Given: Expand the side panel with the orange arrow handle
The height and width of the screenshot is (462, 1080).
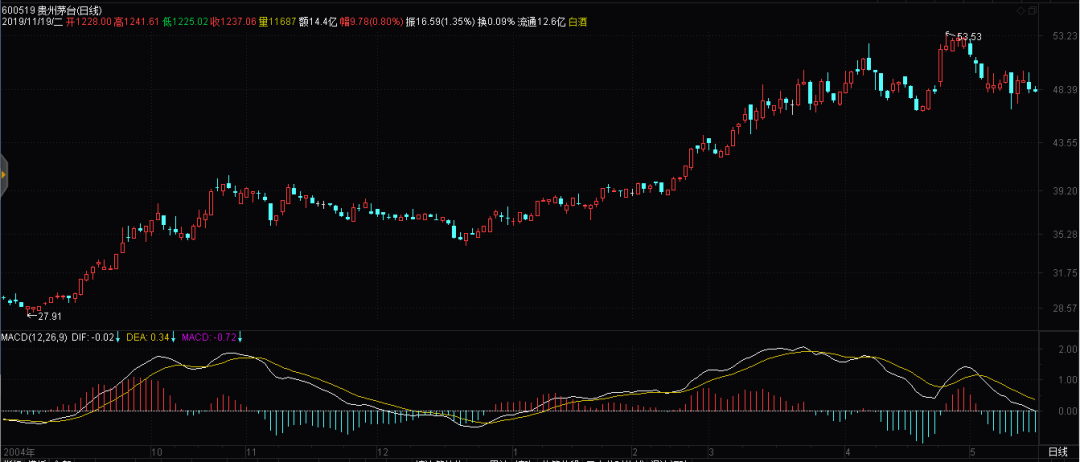Looking at the screenshot, I should pyautogui.click(x=3, y=175).
